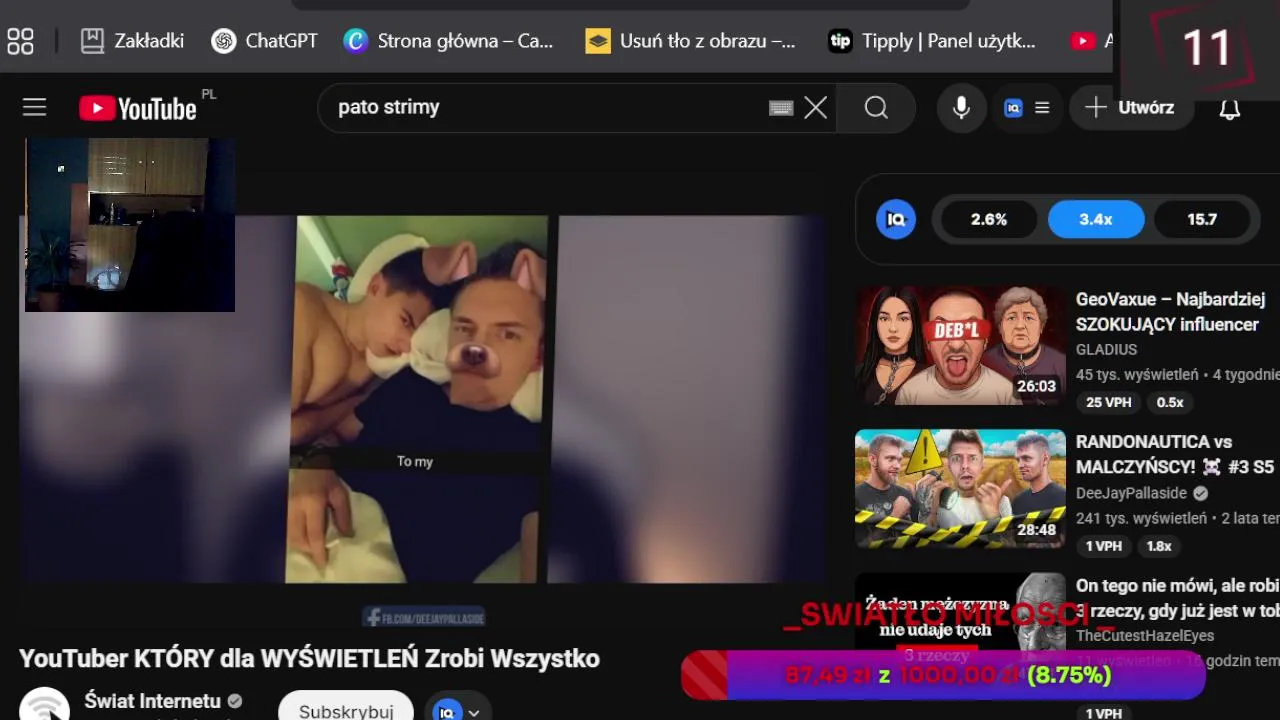
Task: Run search with the magnifier button
Action: point(877,107)
